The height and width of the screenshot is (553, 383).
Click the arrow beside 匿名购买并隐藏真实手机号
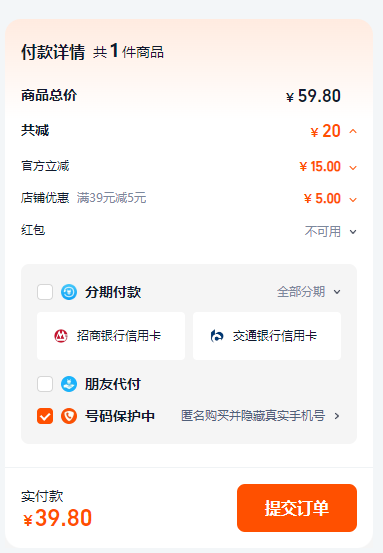click(337, 416)
